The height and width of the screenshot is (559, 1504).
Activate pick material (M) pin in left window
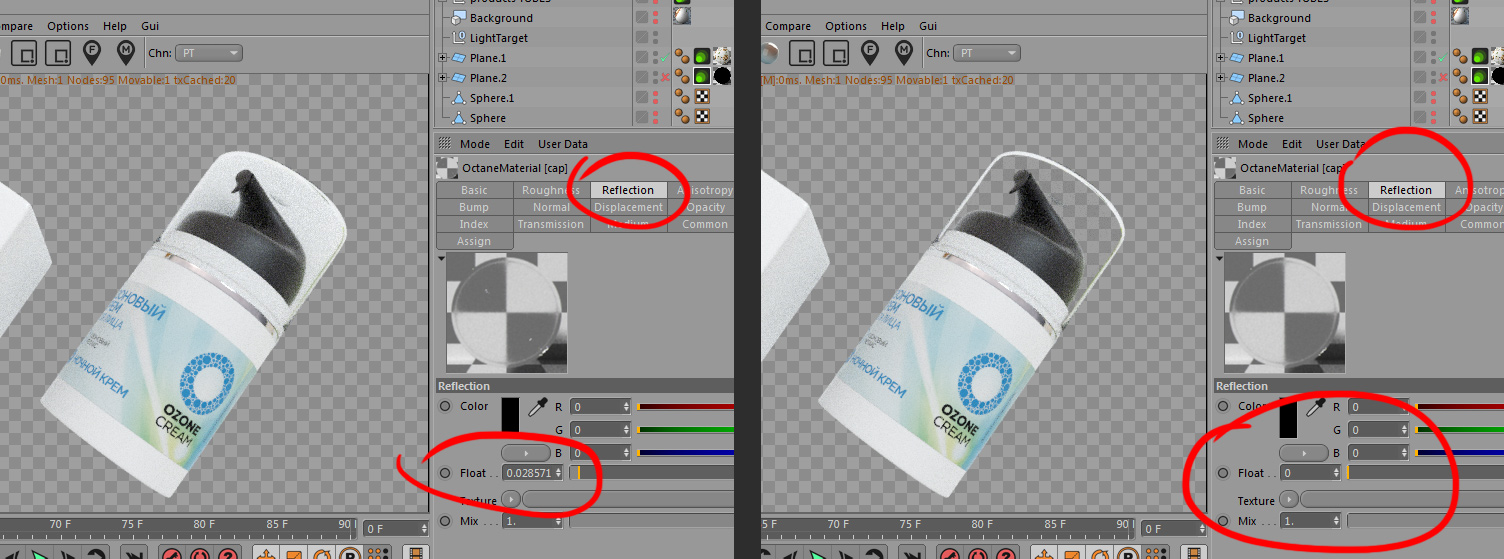pyautogui.click(x=125, y=51)
